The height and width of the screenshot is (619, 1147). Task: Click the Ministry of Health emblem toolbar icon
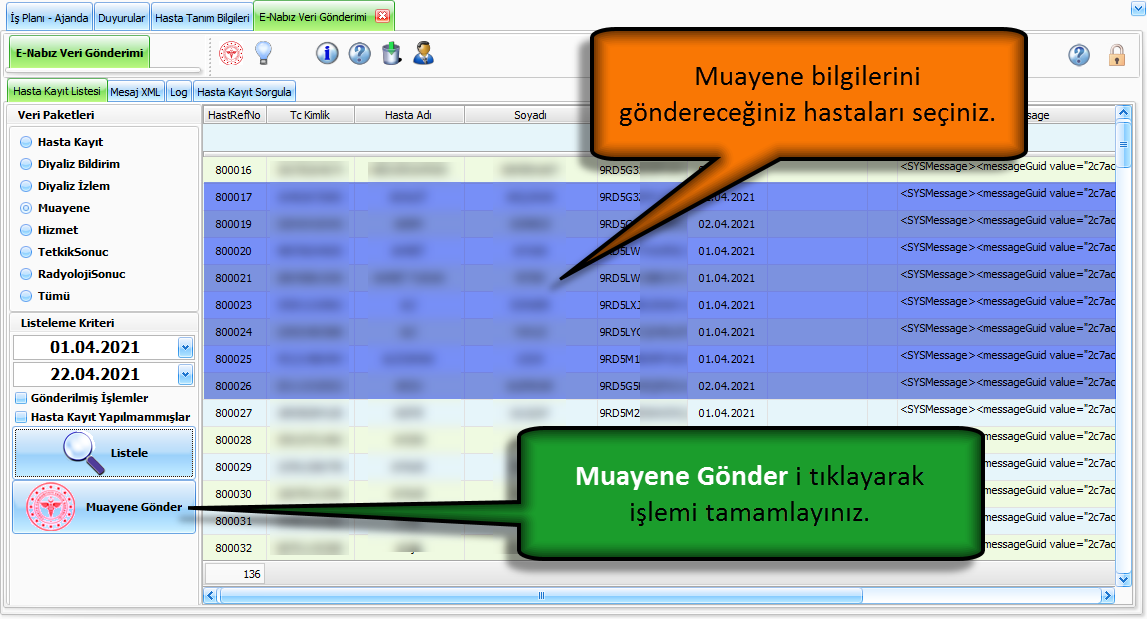click(x=231, y=53)
